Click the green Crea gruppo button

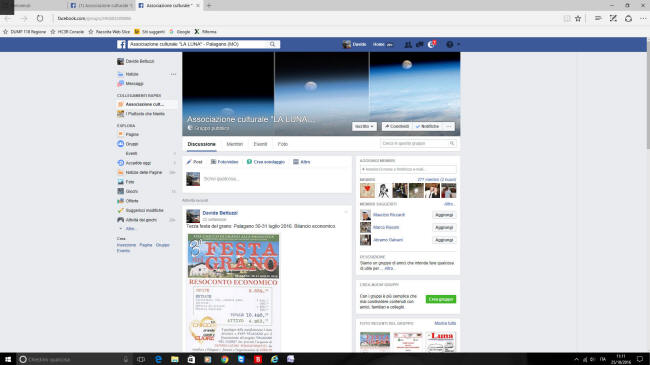(x=441, y=299)
